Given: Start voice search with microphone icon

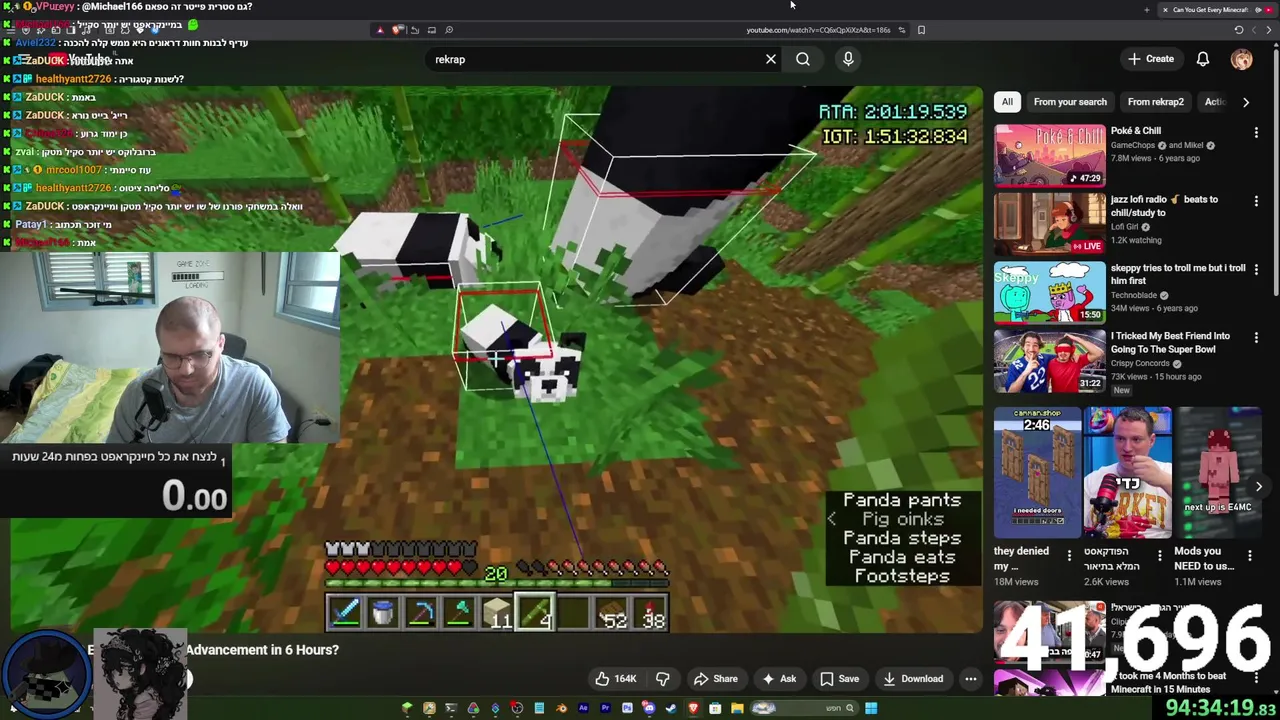Looking at the screenshot, I should click(x=848, y=59).
